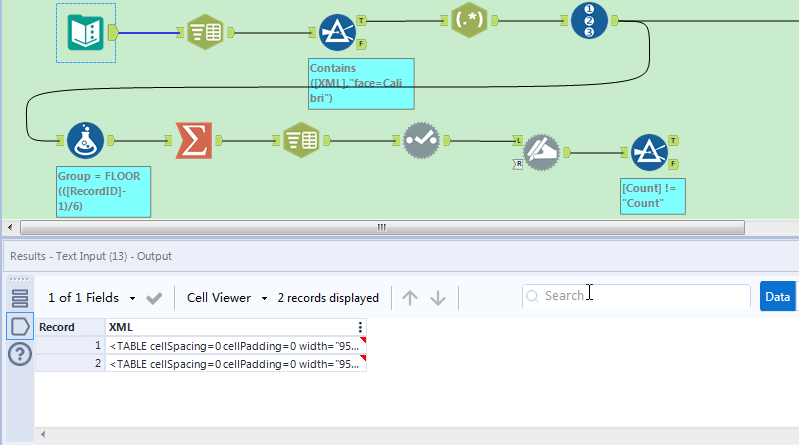Click the output anchor of the Record ID tool
The height and width of the screenshot is (445, 799).
point(615,20)
